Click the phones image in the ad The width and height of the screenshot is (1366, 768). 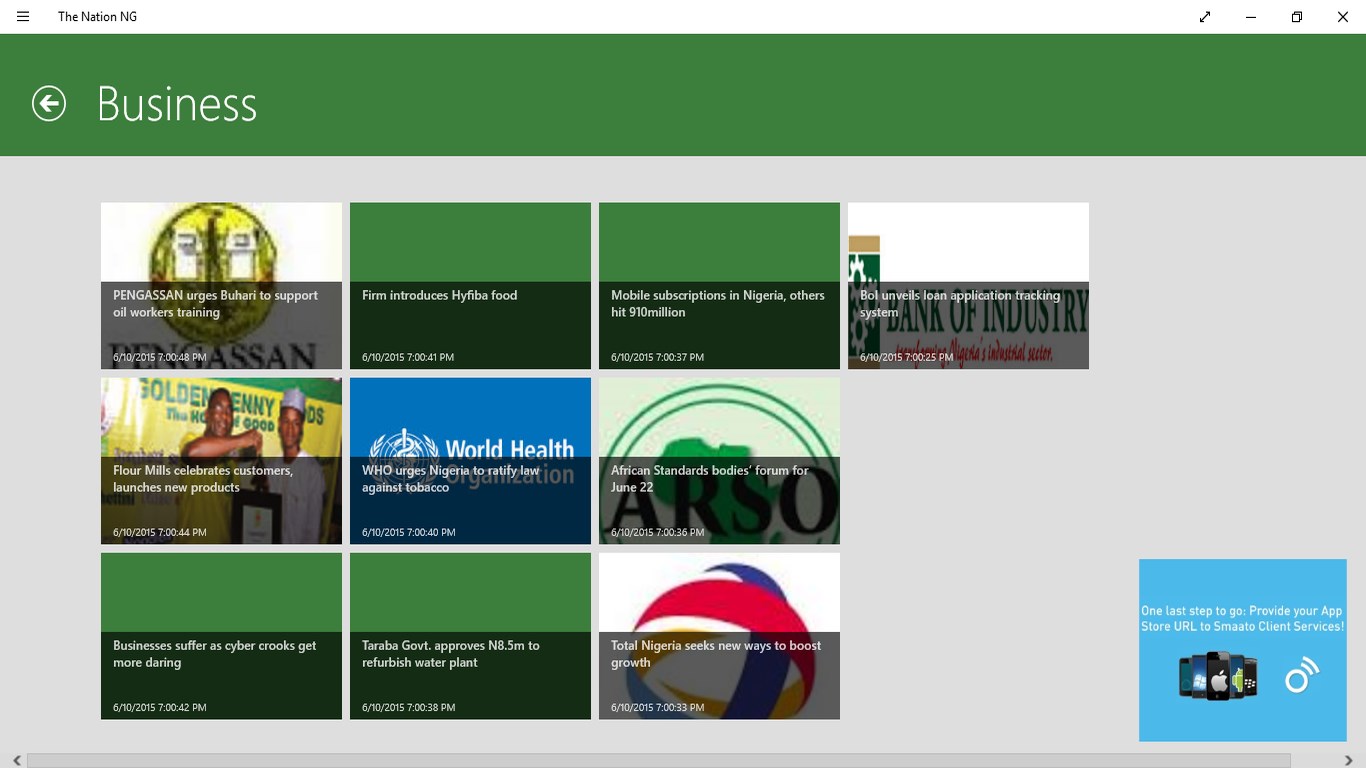[1218, 676]
